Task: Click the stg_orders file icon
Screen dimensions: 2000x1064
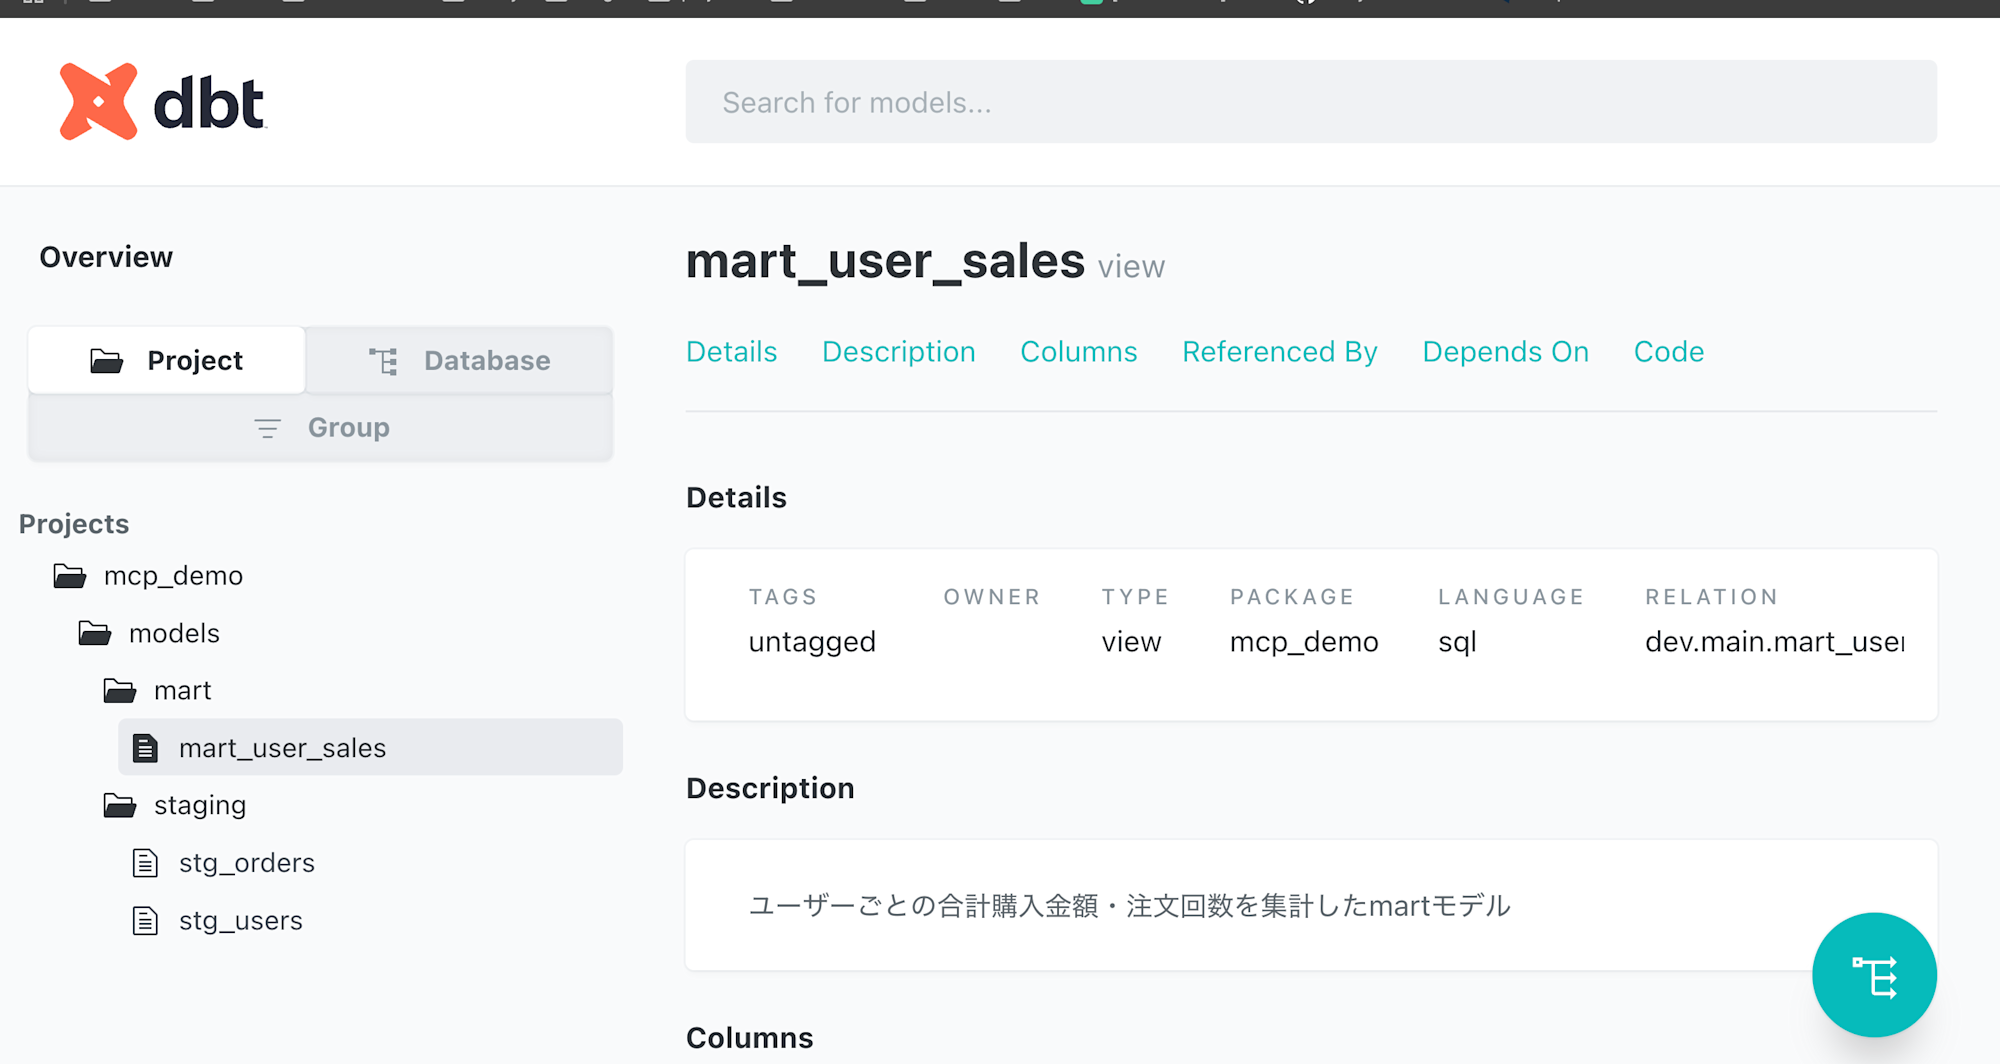Action: tap(145, 863)
